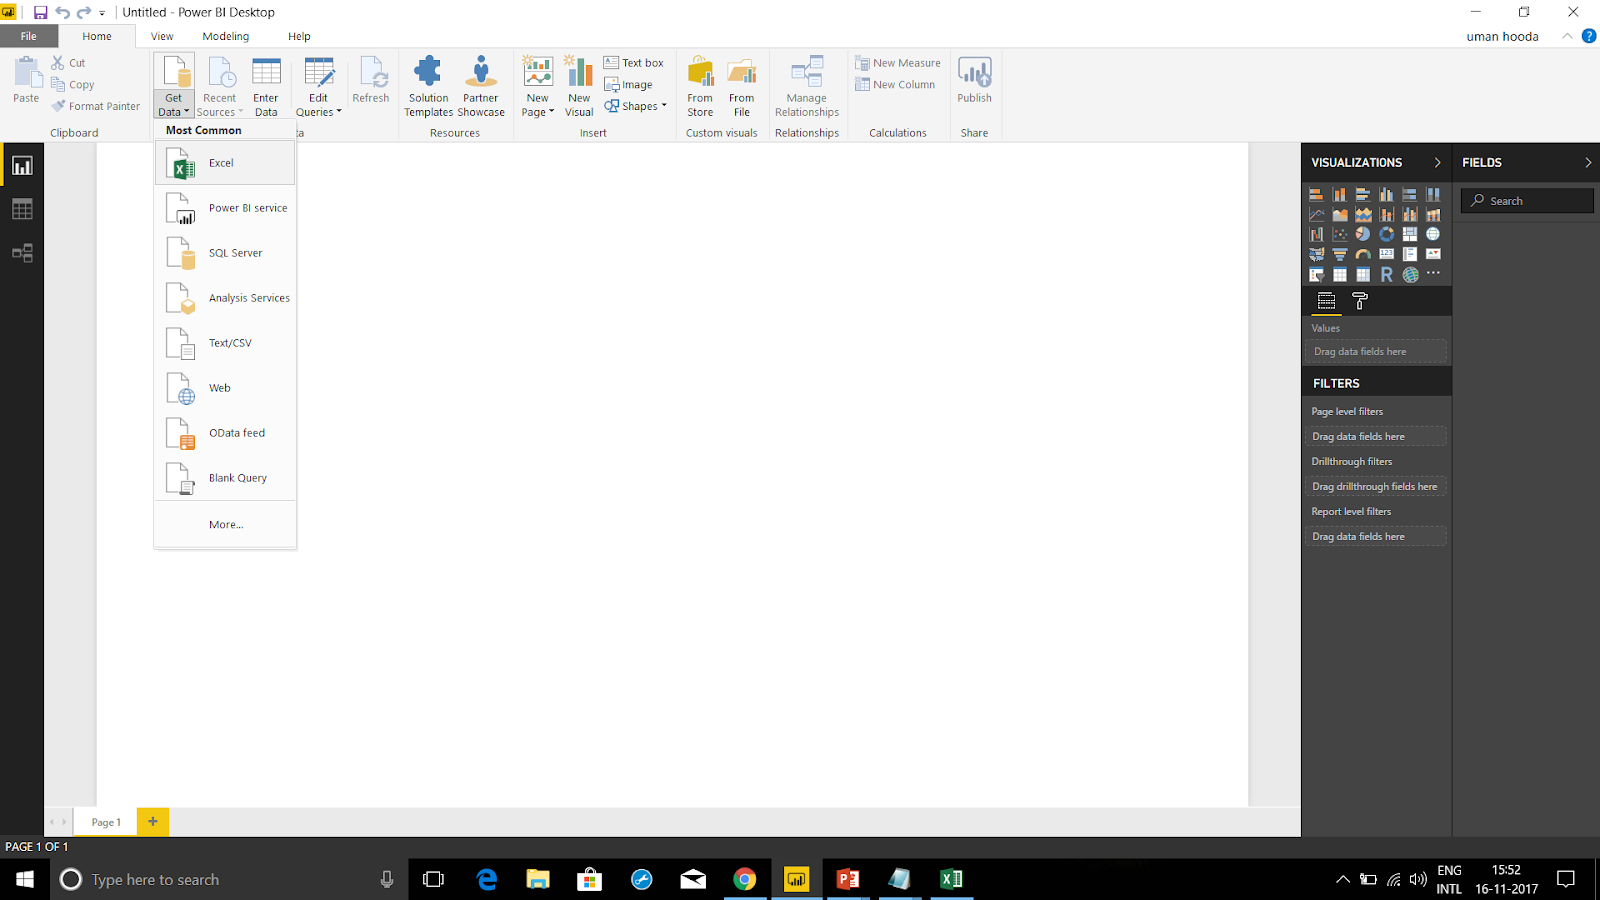Image resolution: width=1600 pixels, height=900 pixels.
Task: Add a New Visual from the ribbon
Action: tap(579, 86)
